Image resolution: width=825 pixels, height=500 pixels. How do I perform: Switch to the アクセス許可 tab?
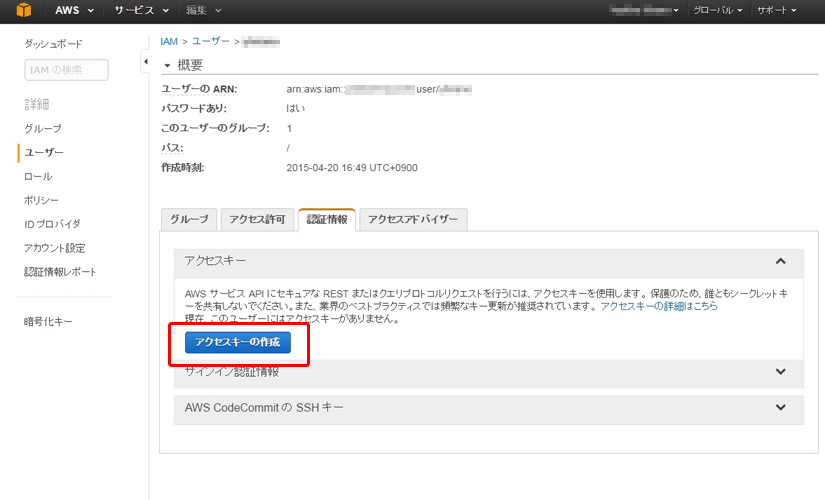point(257,220)
